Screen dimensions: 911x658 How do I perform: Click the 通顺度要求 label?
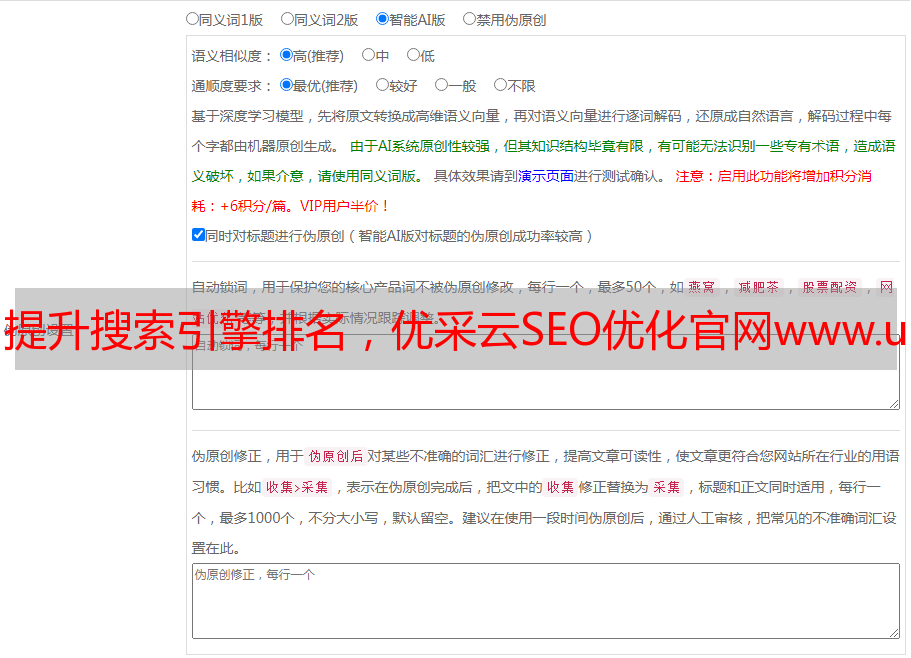pyautogui.click(x=232, y=86)
